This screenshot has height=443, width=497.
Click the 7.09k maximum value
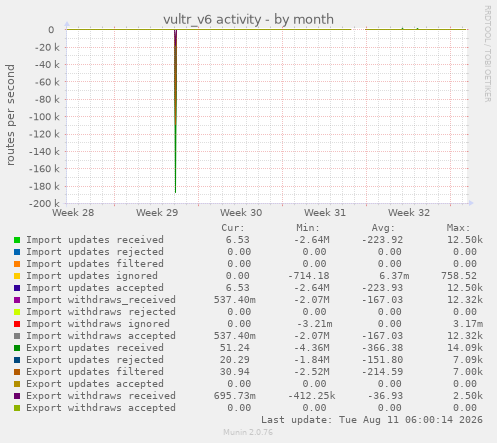[x=468, y=360]
